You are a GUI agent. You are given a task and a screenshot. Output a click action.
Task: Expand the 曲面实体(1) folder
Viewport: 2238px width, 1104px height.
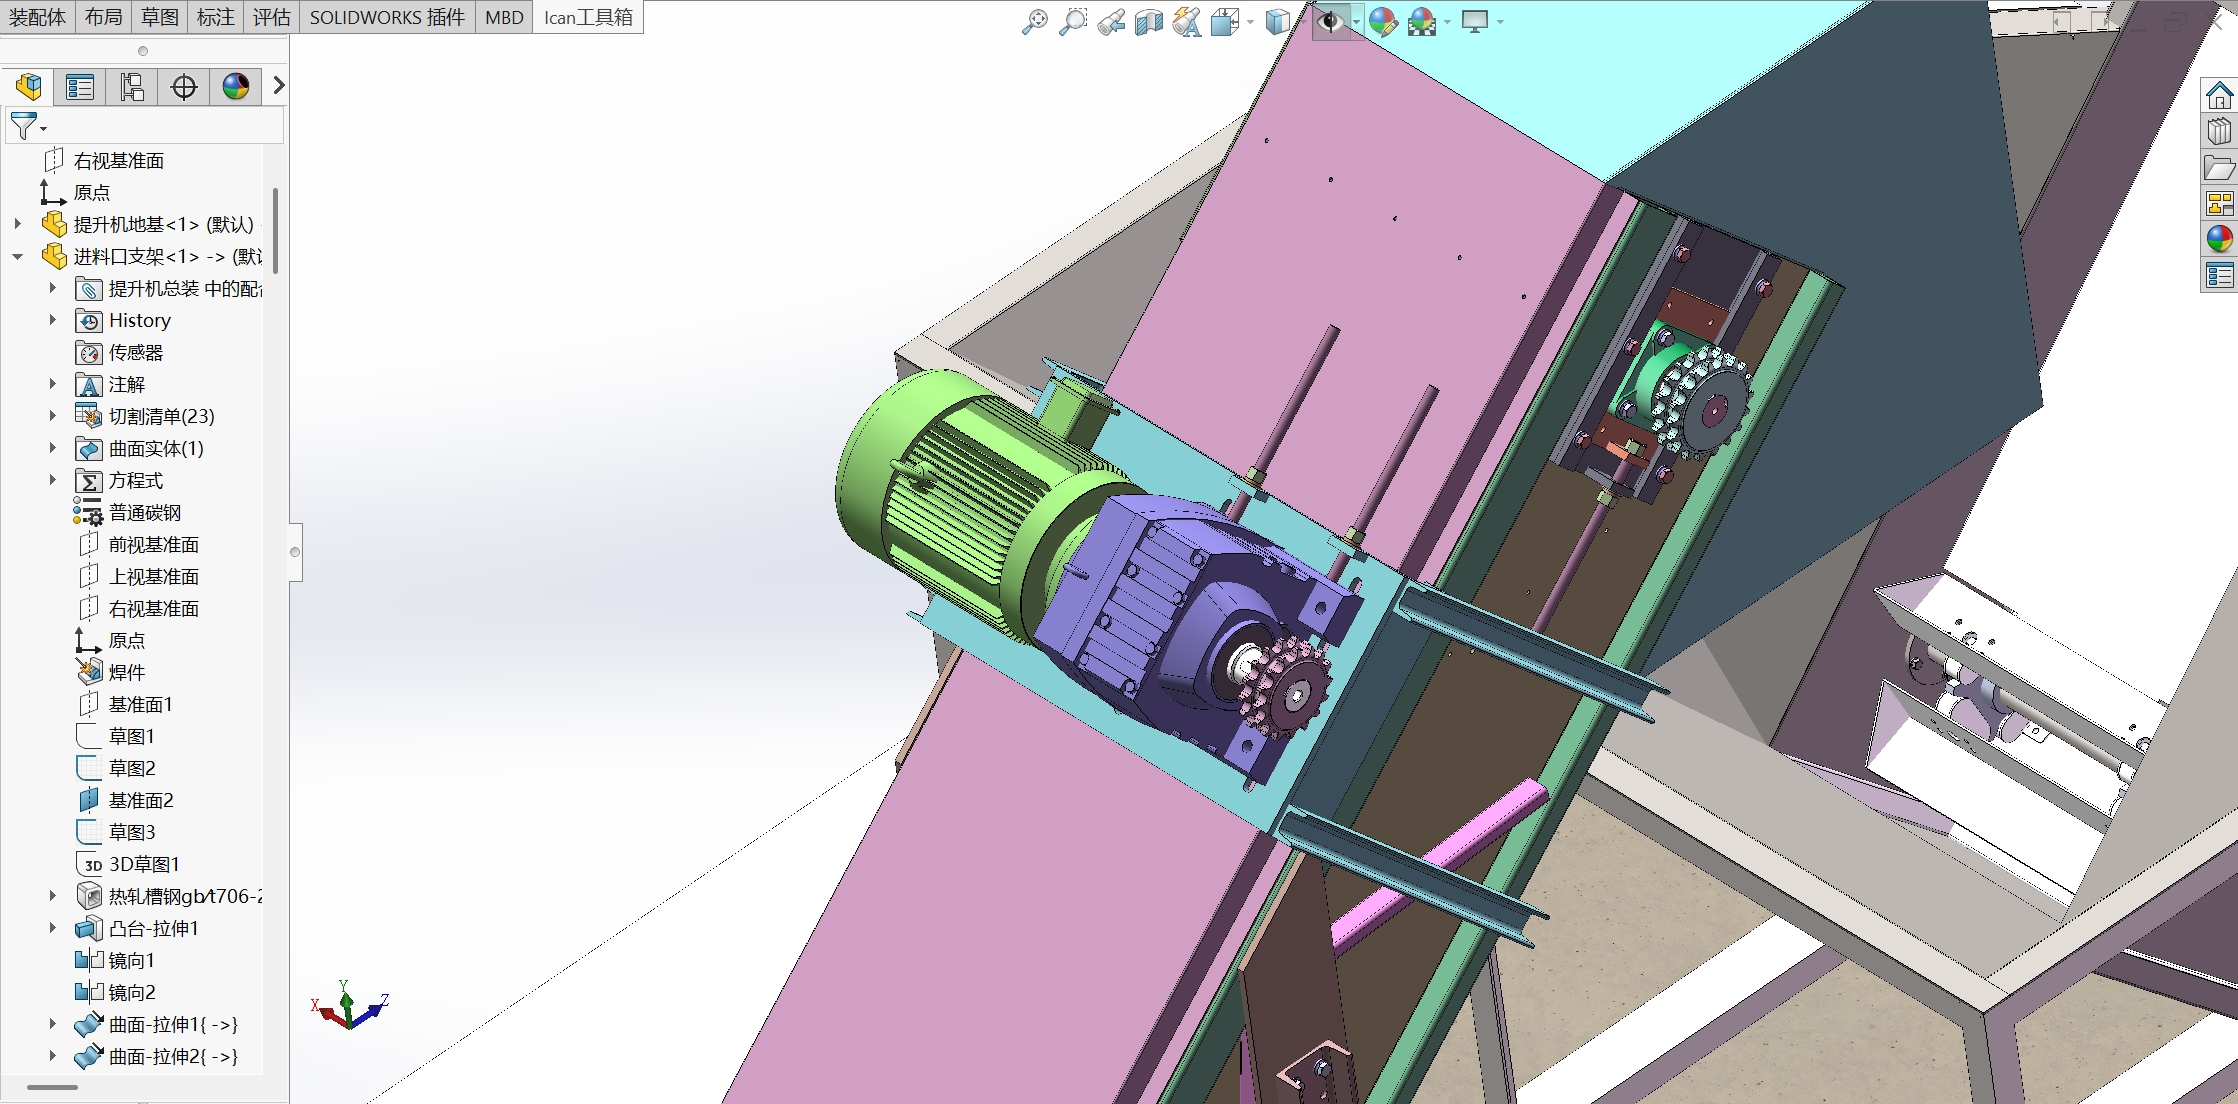coord(53,448)
